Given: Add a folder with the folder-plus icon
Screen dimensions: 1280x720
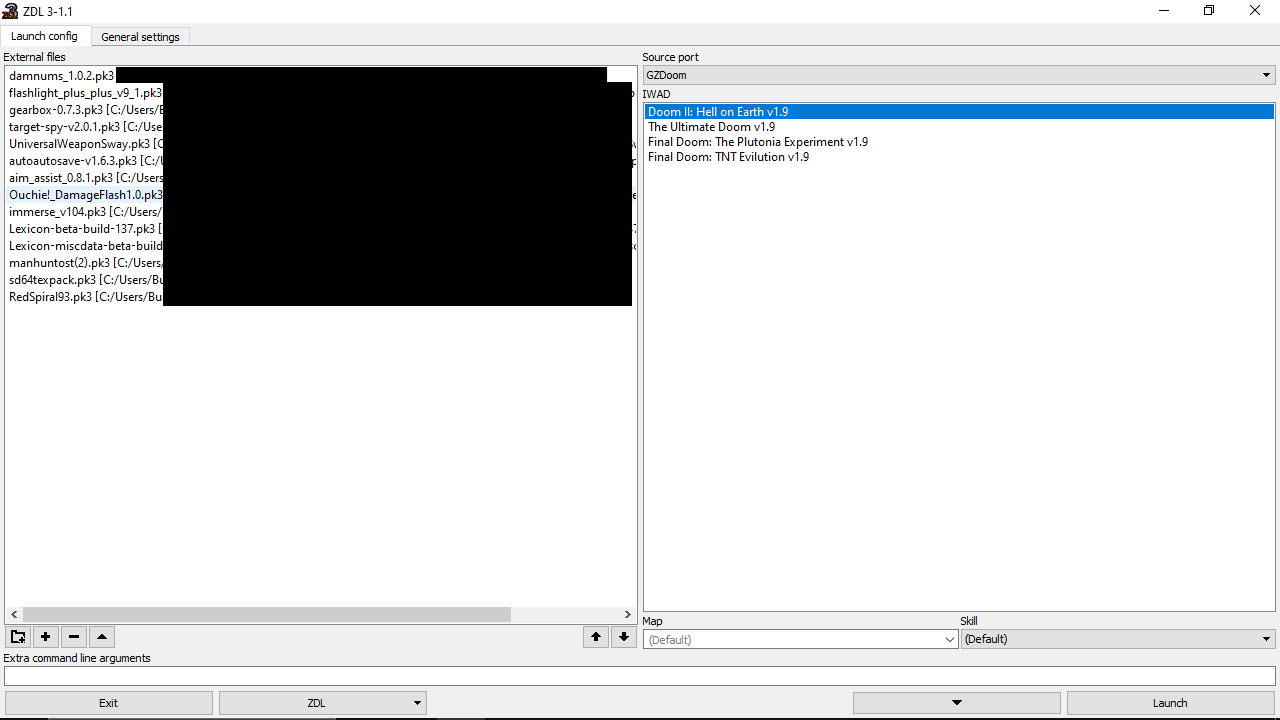Looking at the screenshot, I should tap(18, 637).
